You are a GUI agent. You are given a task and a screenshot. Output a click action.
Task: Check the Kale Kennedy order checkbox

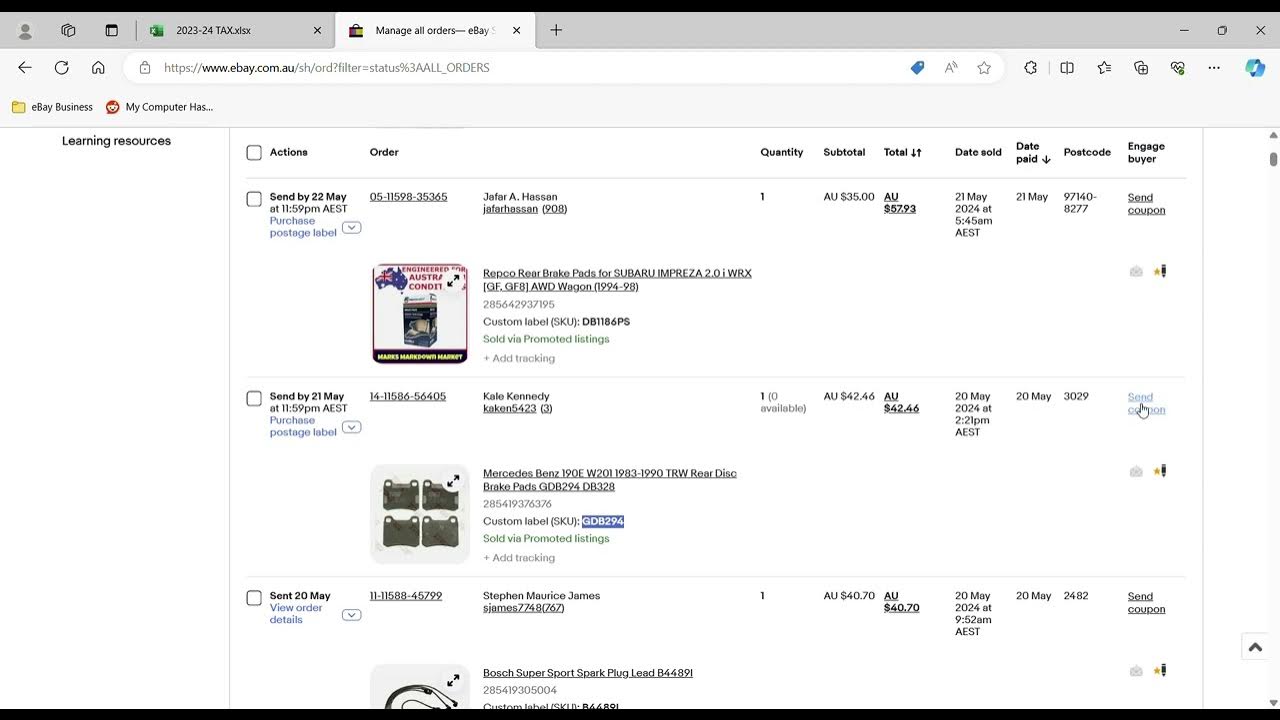(x=254, y=399)
